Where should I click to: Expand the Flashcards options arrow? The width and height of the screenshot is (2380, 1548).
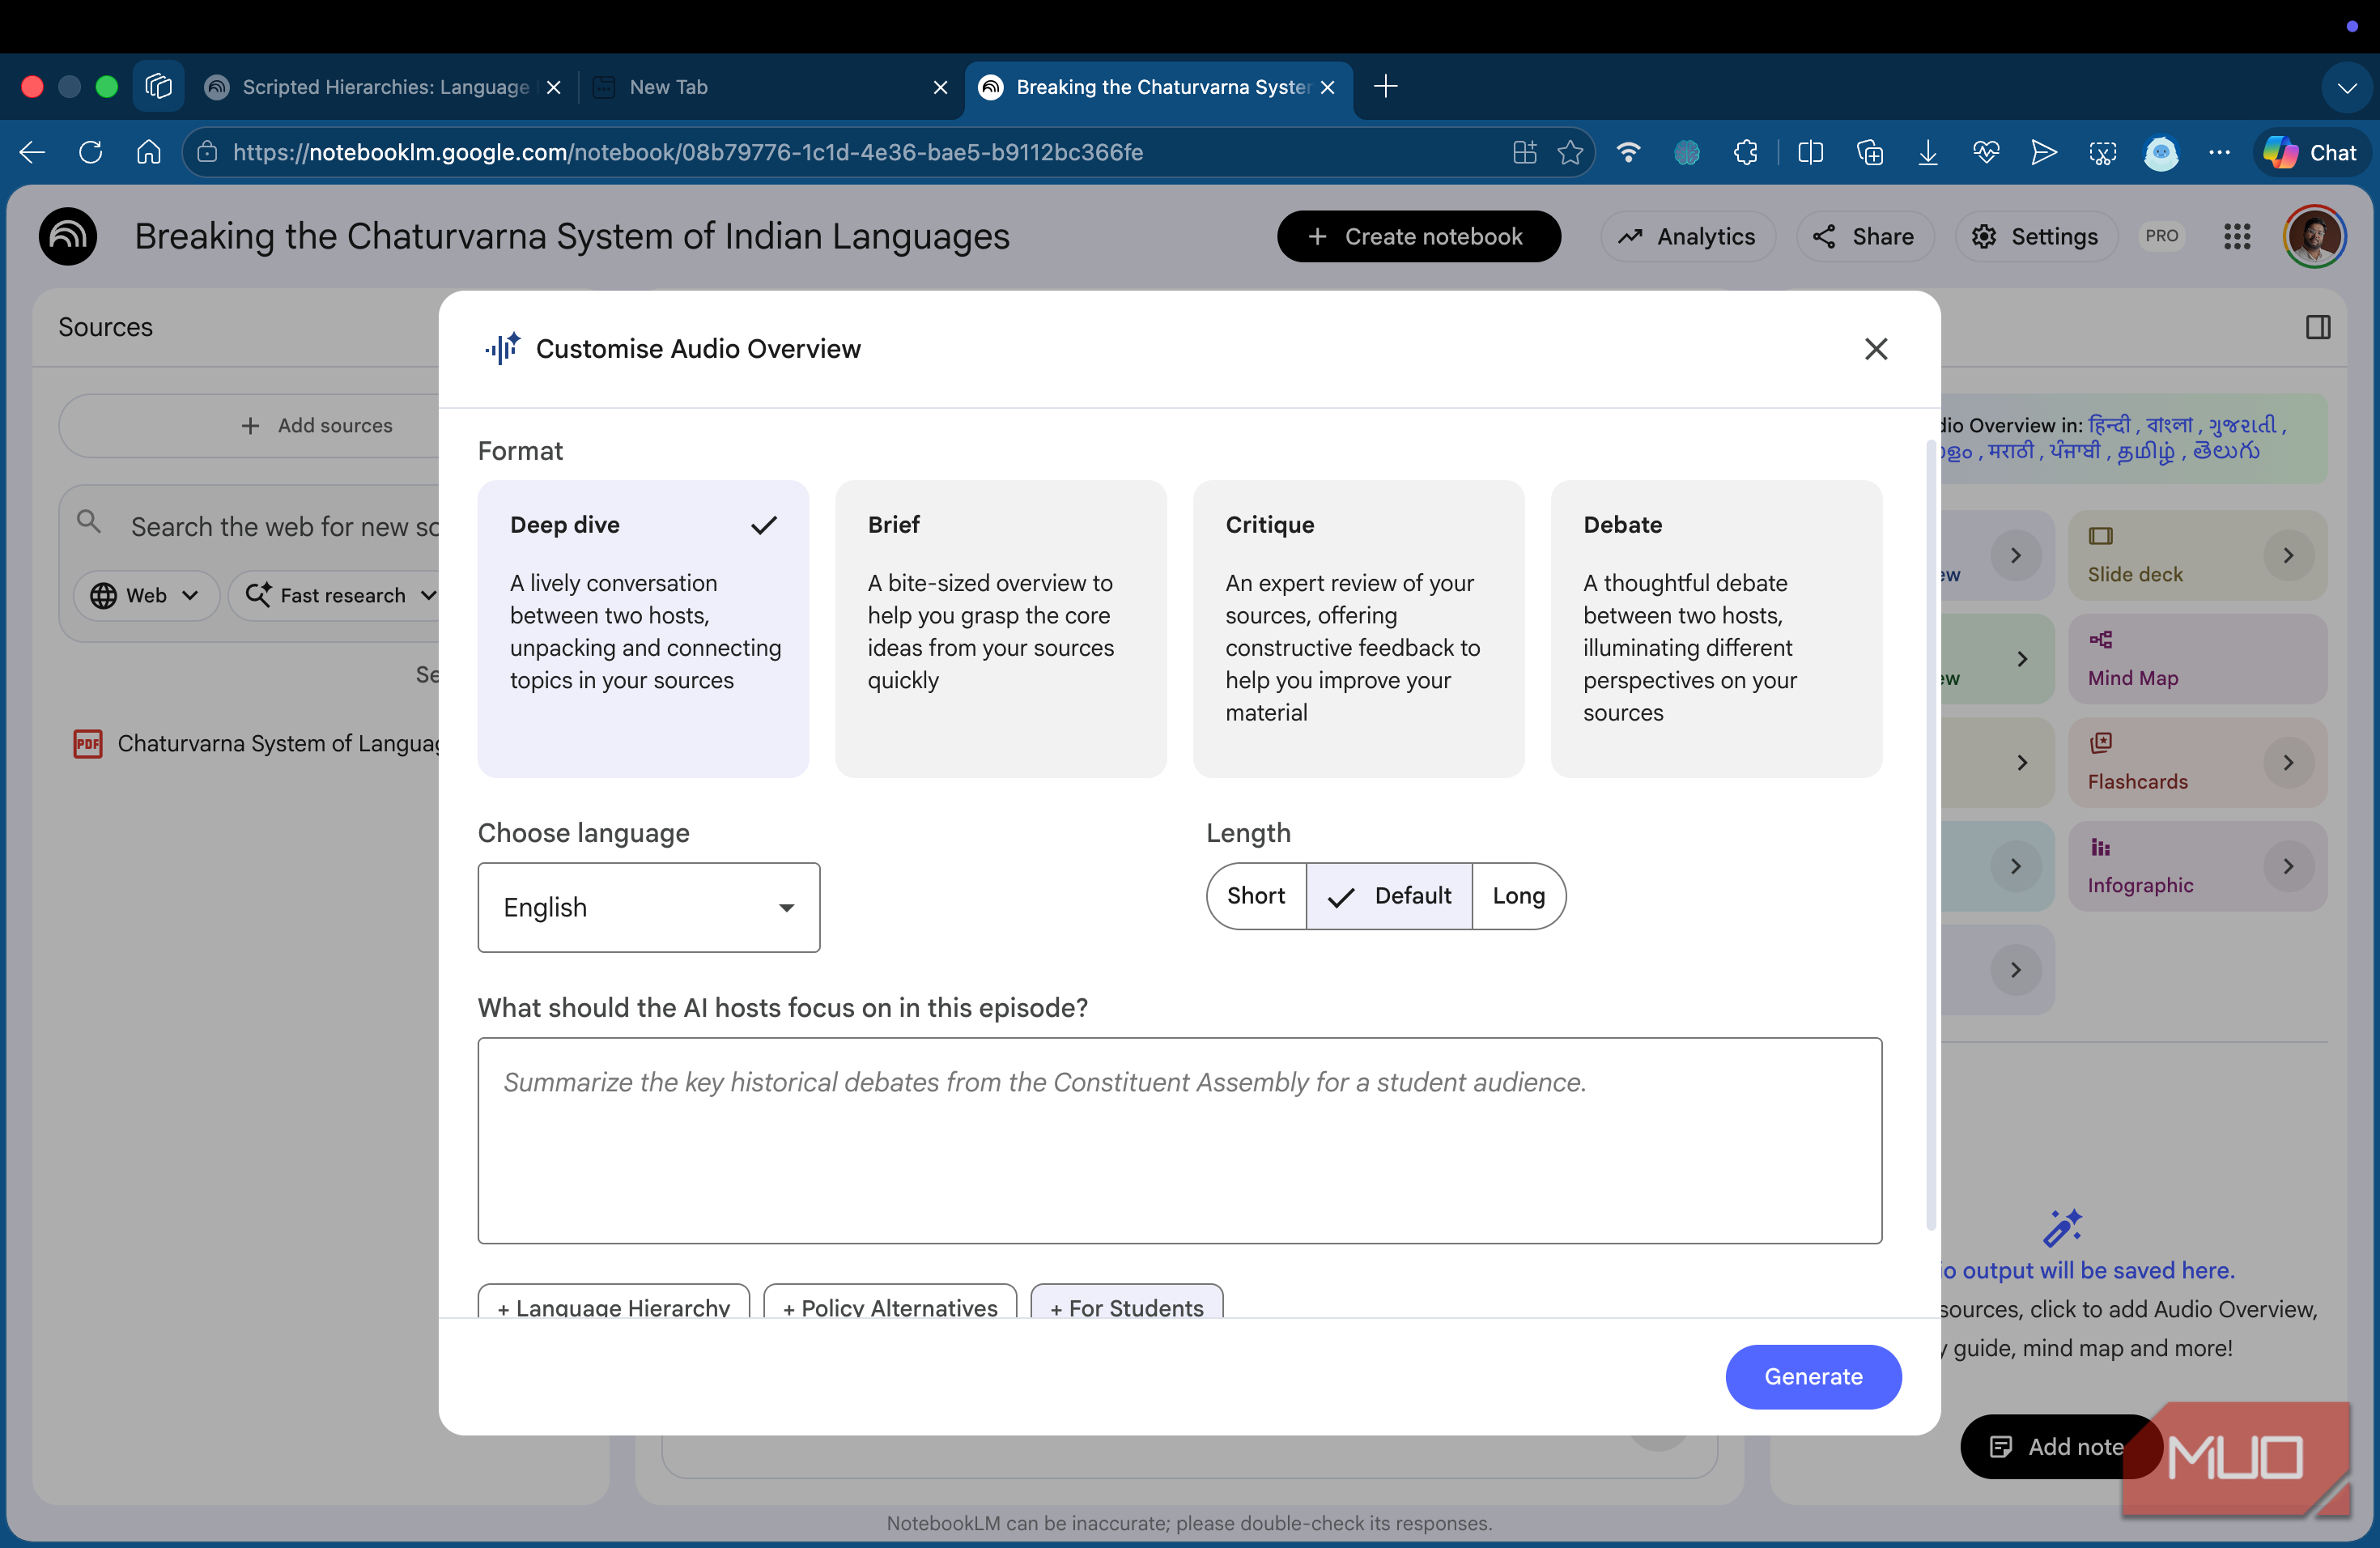tap(2288, 762)
